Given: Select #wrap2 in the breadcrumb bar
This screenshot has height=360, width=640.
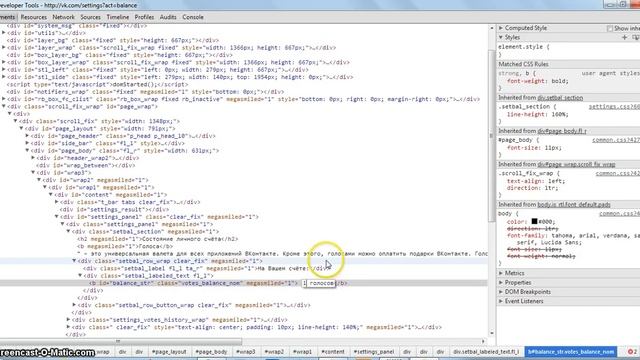Looking at the screenshot, I should click(274, 351).
